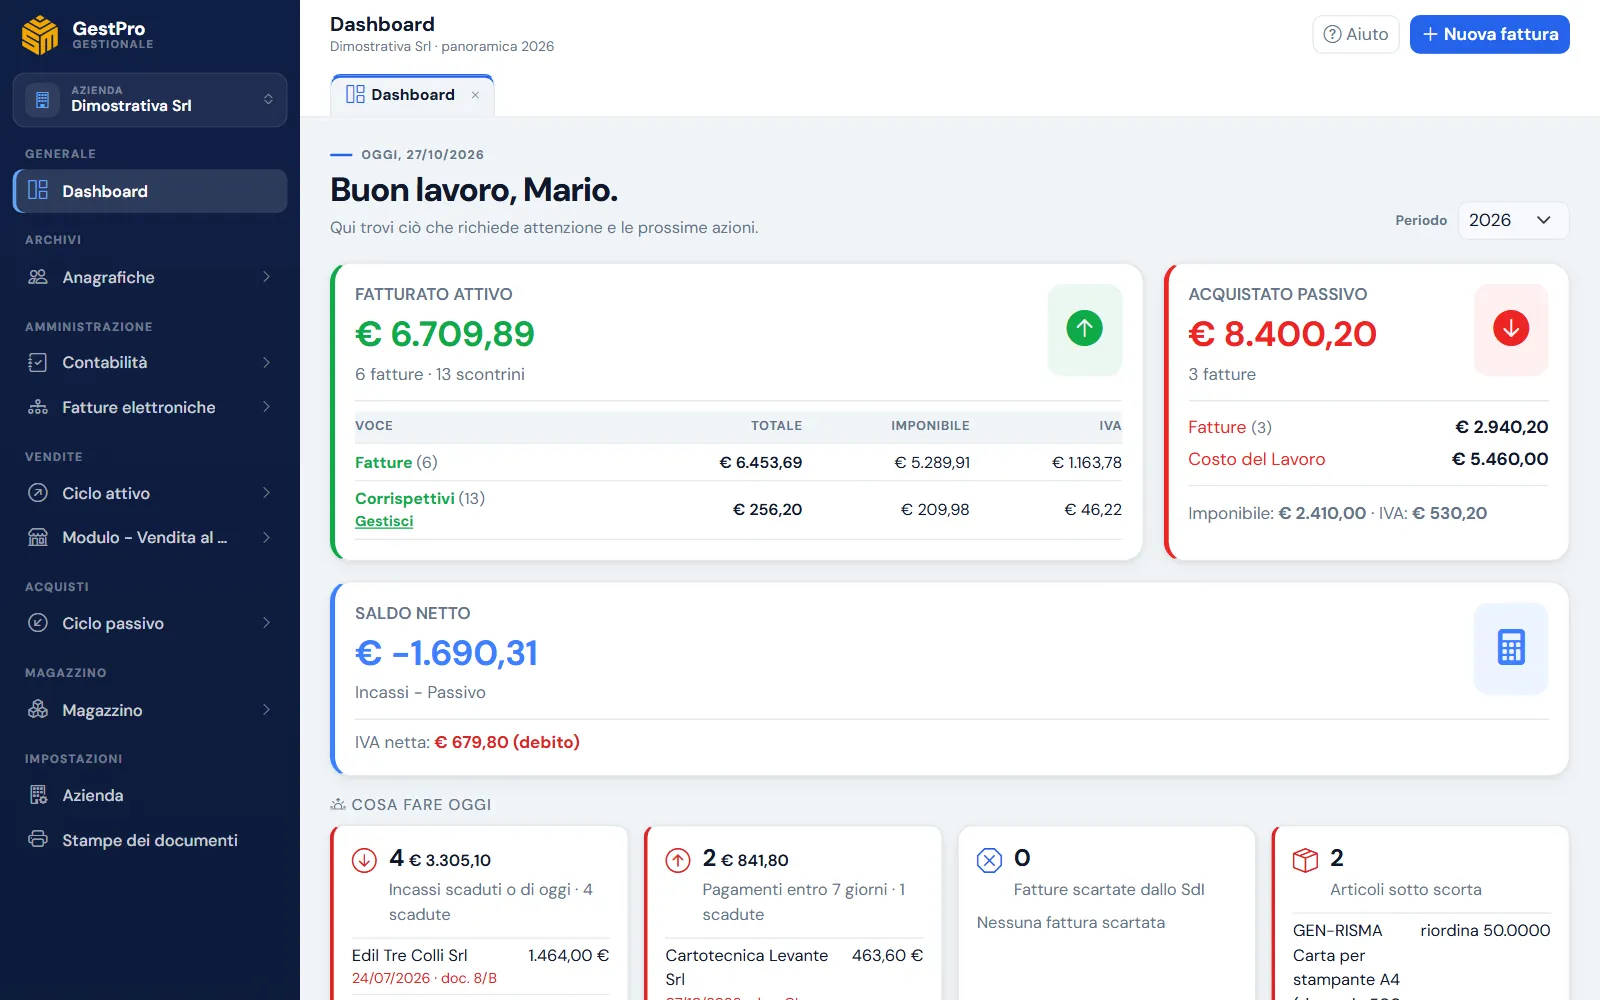Click the Fatture elettroniche network icon

[x=38, y=407]
